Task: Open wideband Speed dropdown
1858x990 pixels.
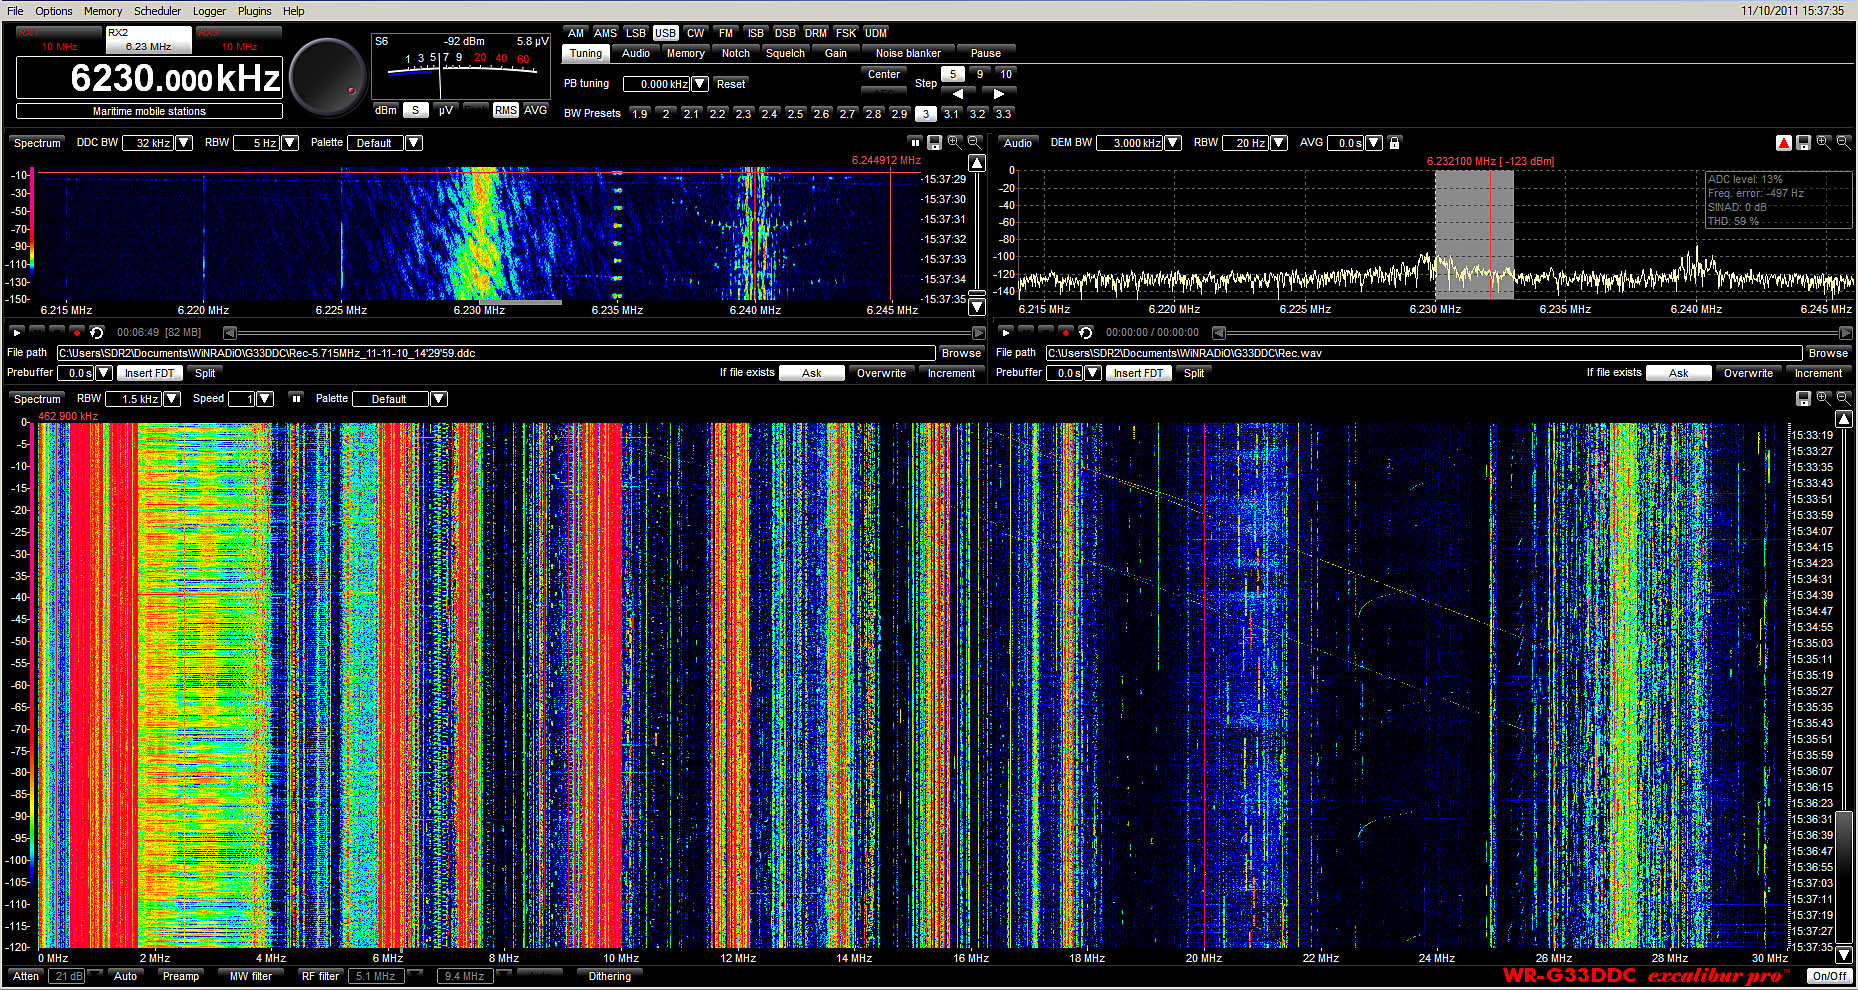Action: (x=265, y=399)
